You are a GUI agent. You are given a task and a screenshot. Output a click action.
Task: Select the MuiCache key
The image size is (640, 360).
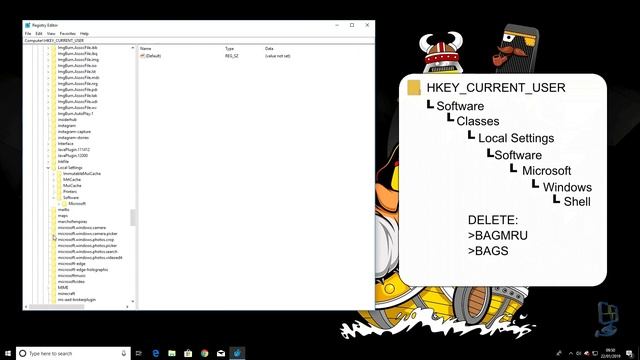tap(72, 186)
